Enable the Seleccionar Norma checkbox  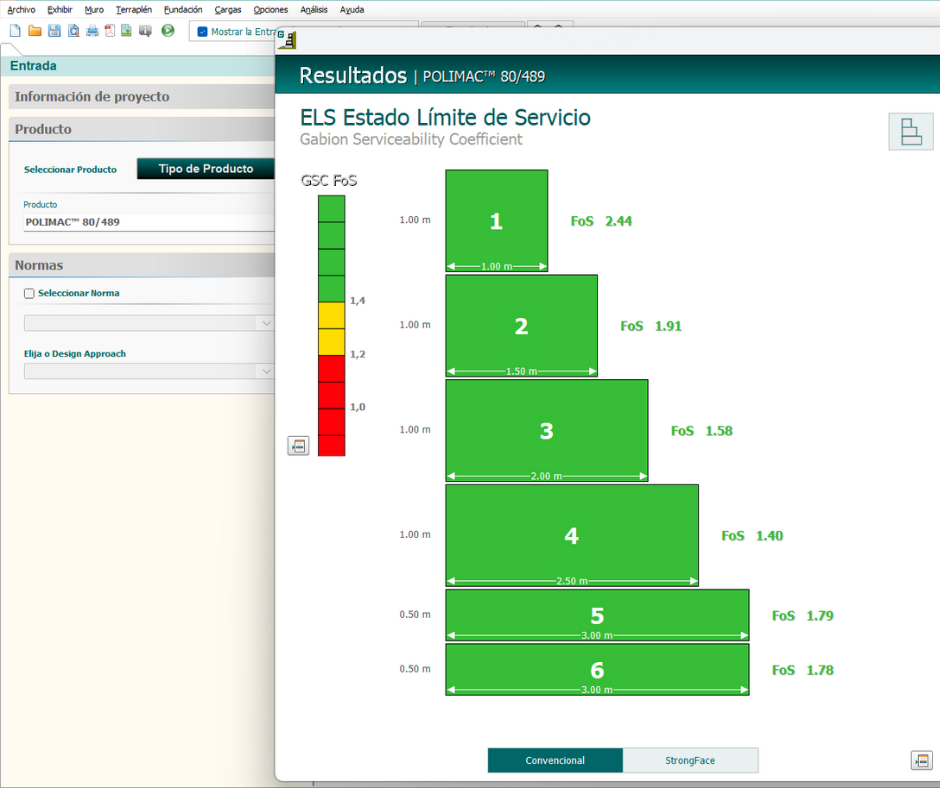(28, 294)
